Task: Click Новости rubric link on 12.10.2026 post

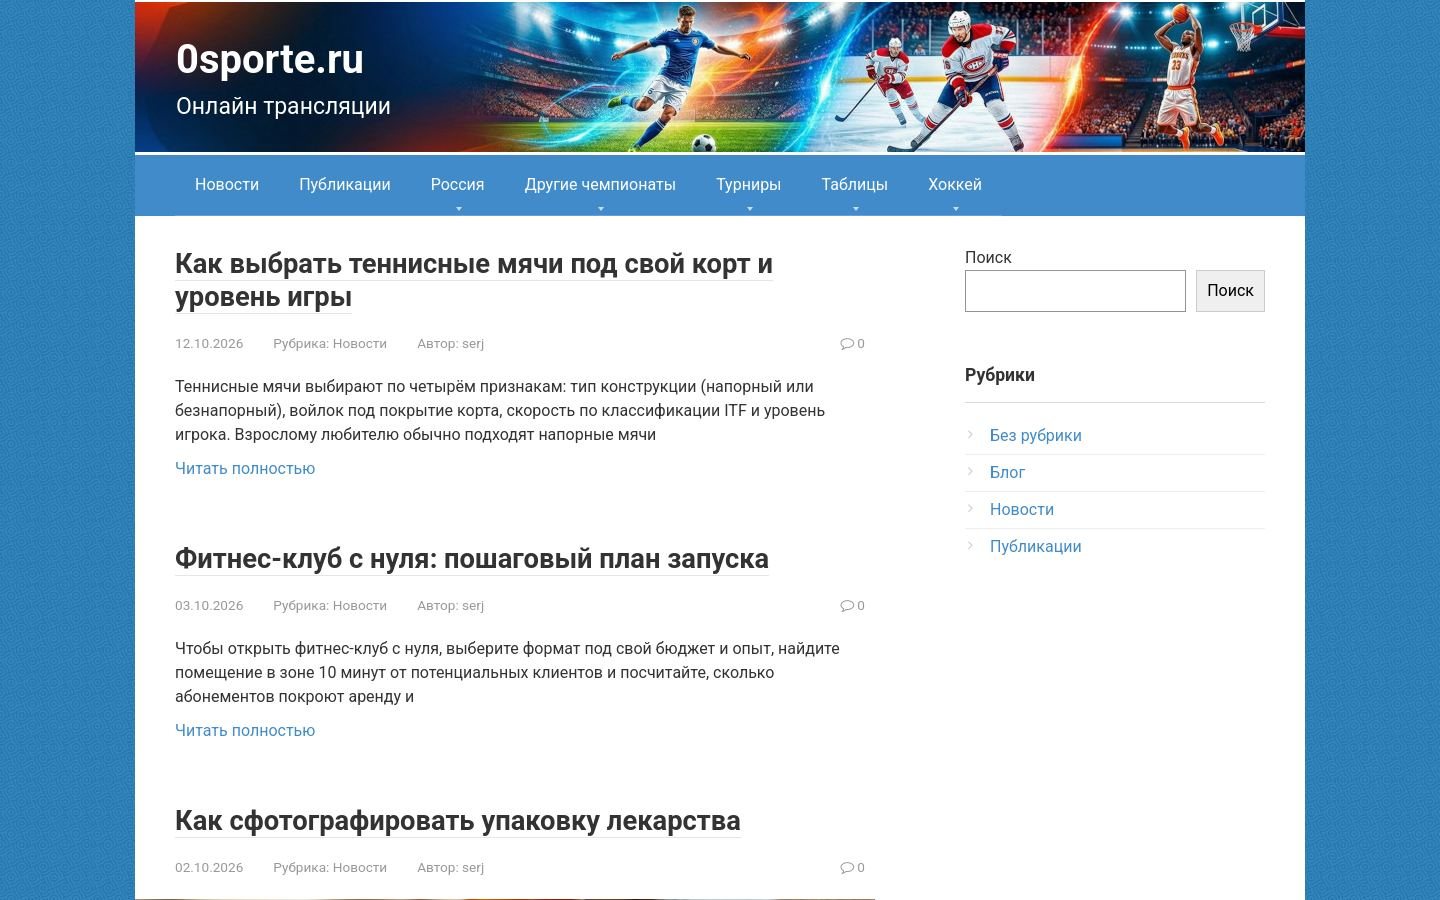Action: pyautogui.click(x=360, y=343)
